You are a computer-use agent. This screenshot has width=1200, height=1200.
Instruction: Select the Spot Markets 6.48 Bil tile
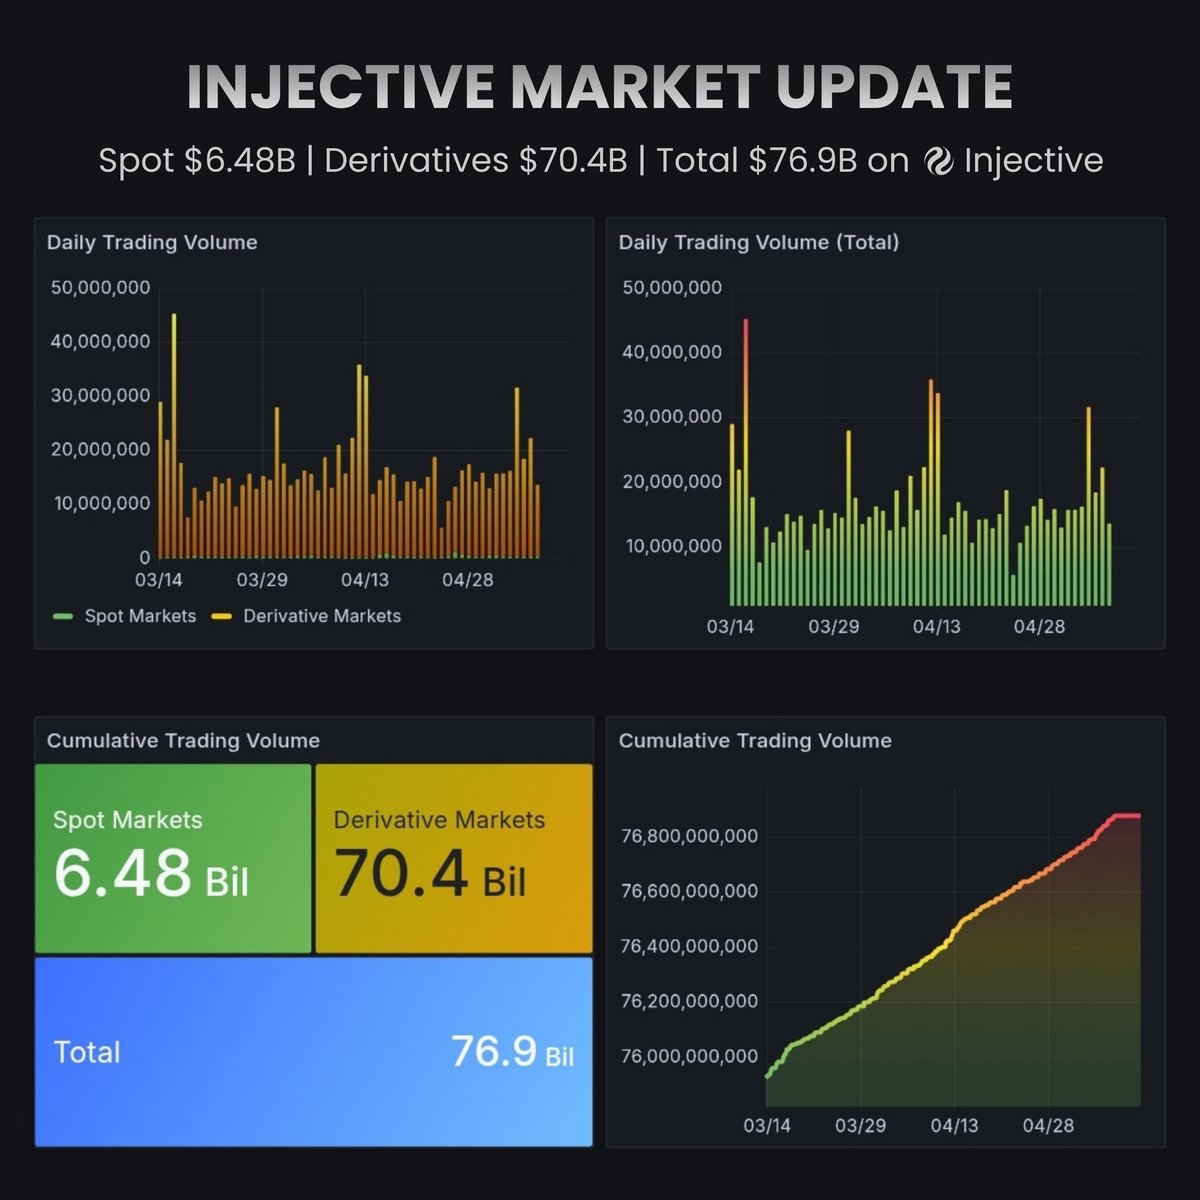point(173,858)
